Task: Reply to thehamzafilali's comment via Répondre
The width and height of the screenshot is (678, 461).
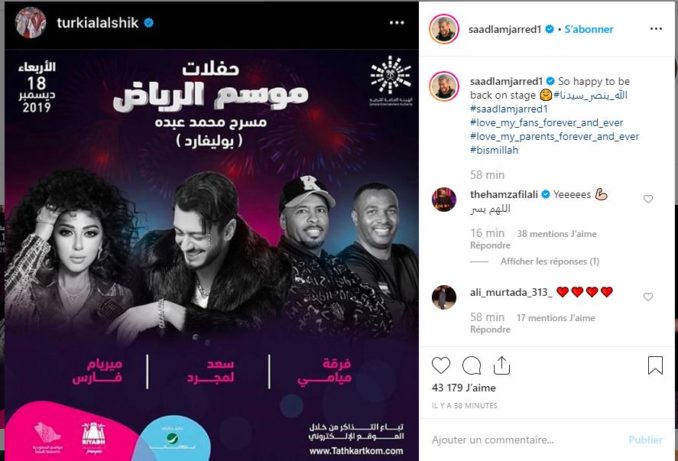Action: (x=490, y=245)
